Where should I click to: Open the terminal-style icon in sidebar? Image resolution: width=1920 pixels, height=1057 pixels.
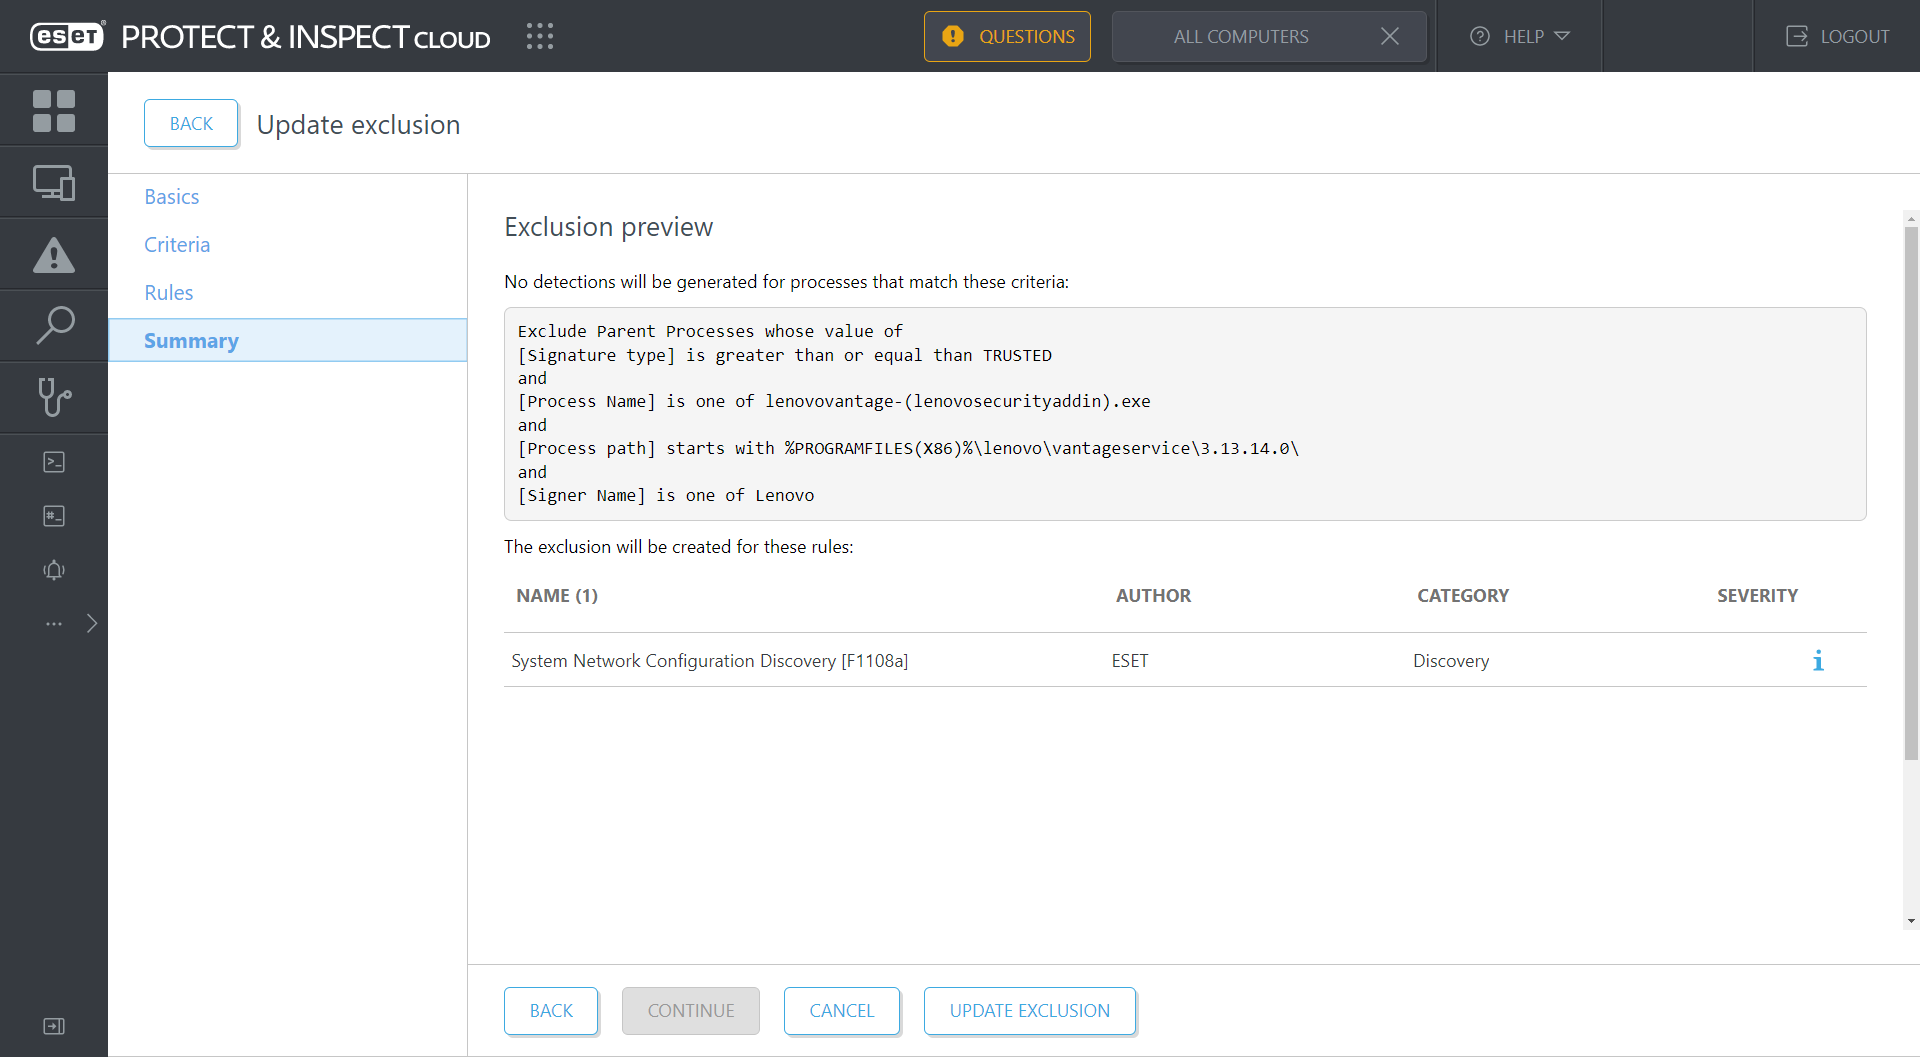[x=54, y=462]
